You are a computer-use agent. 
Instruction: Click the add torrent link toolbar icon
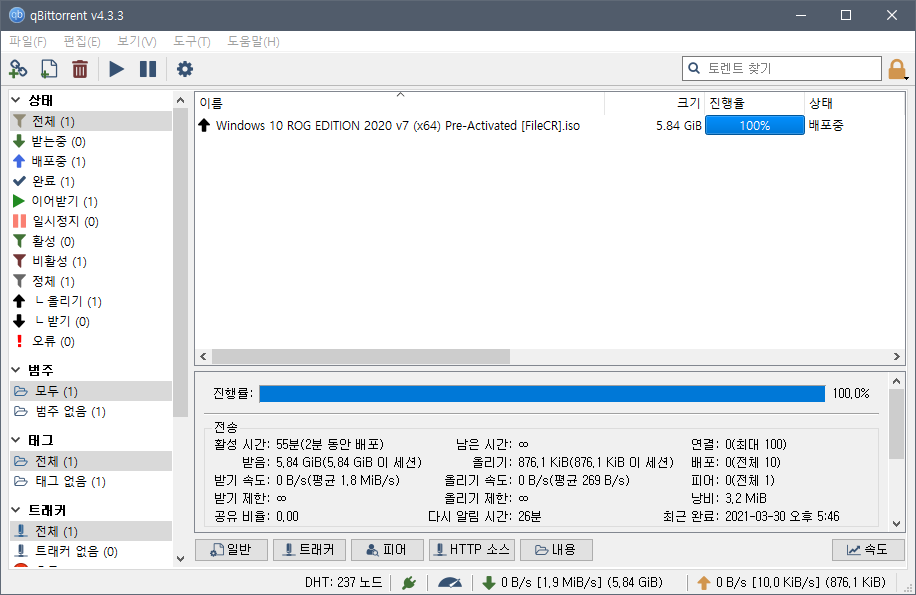tap(18, 69)
